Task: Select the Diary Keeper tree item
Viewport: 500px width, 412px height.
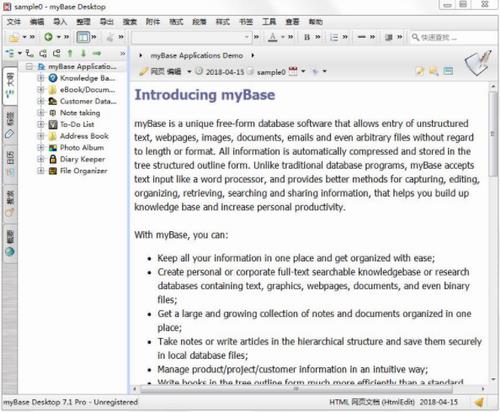Action: (82, 159)
